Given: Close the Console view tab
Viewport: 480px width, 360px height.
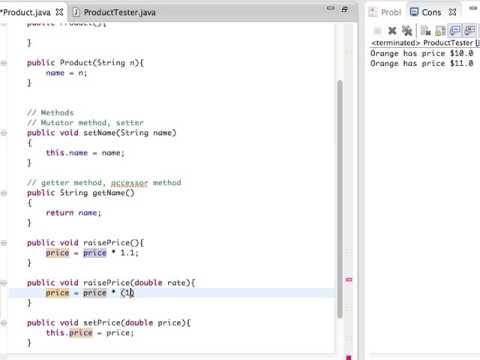Looking at the screenshot, I should click(452, 12).
